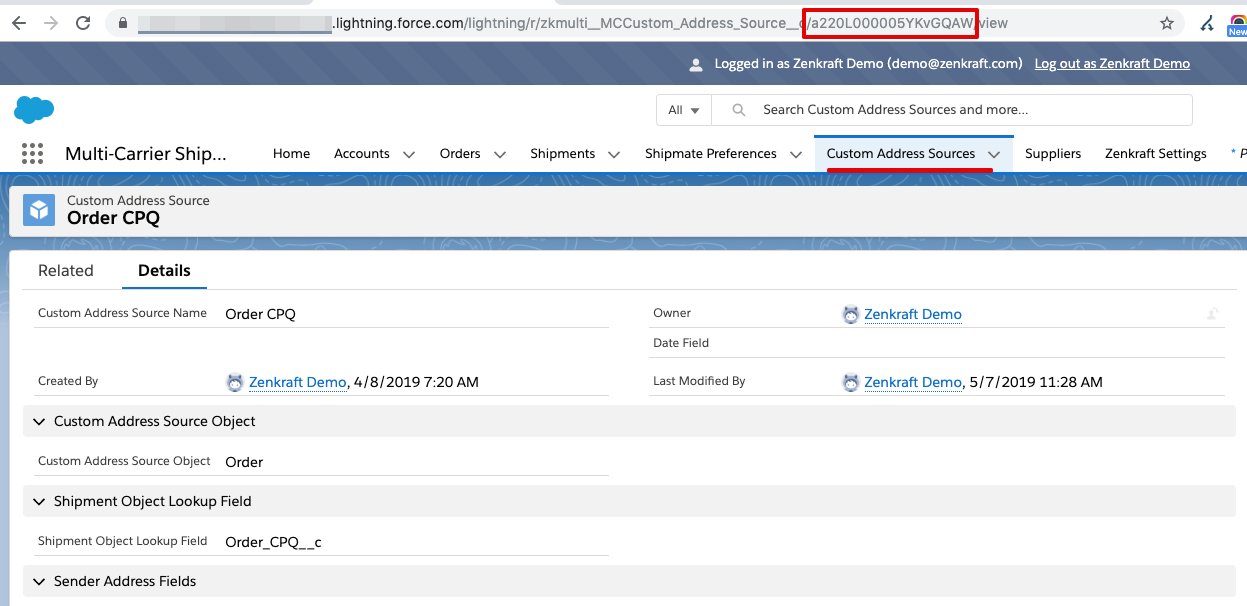Click the Order CPQ value of Source Name

coord(261,314)
